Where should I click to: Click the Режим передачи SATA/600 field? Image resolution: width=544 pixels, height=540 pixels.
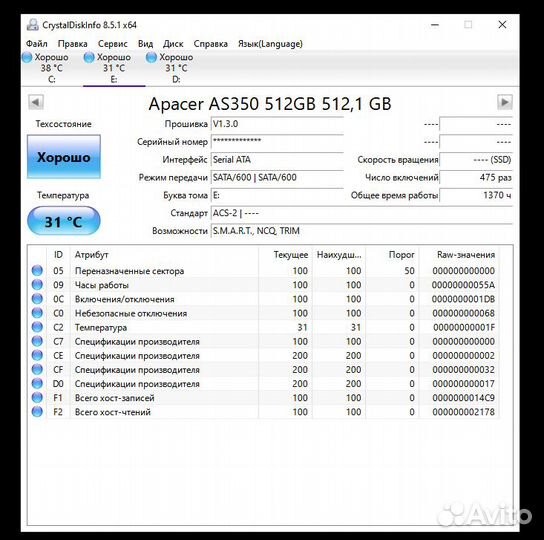[x=277, y=177]
